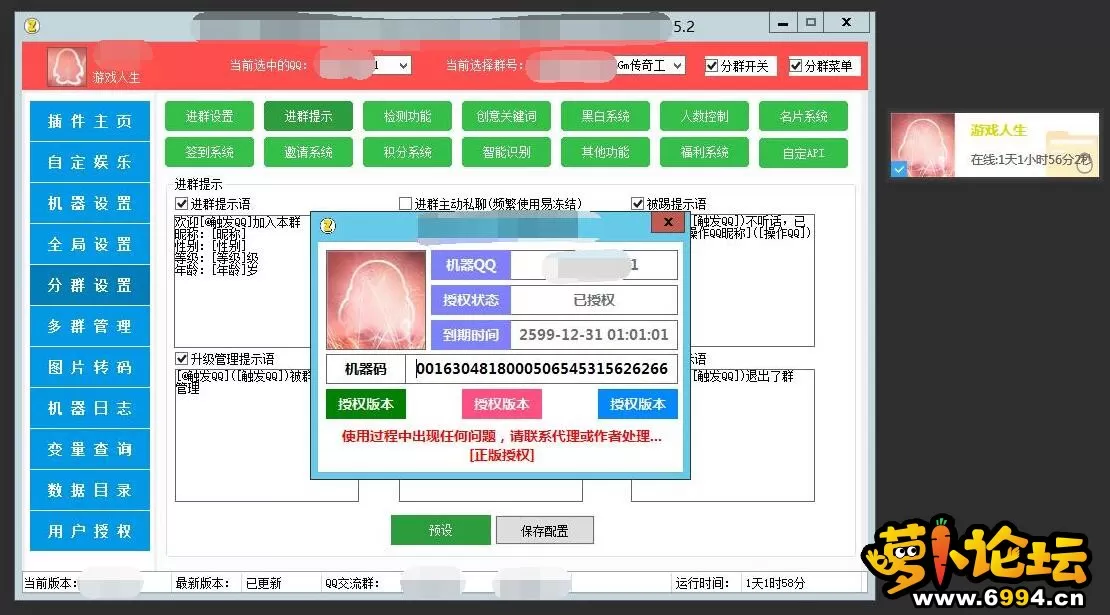The width and height of the screenshot is (1110, 615).
Task: Close the authorization dialog with red X
Action: point(668,222)
